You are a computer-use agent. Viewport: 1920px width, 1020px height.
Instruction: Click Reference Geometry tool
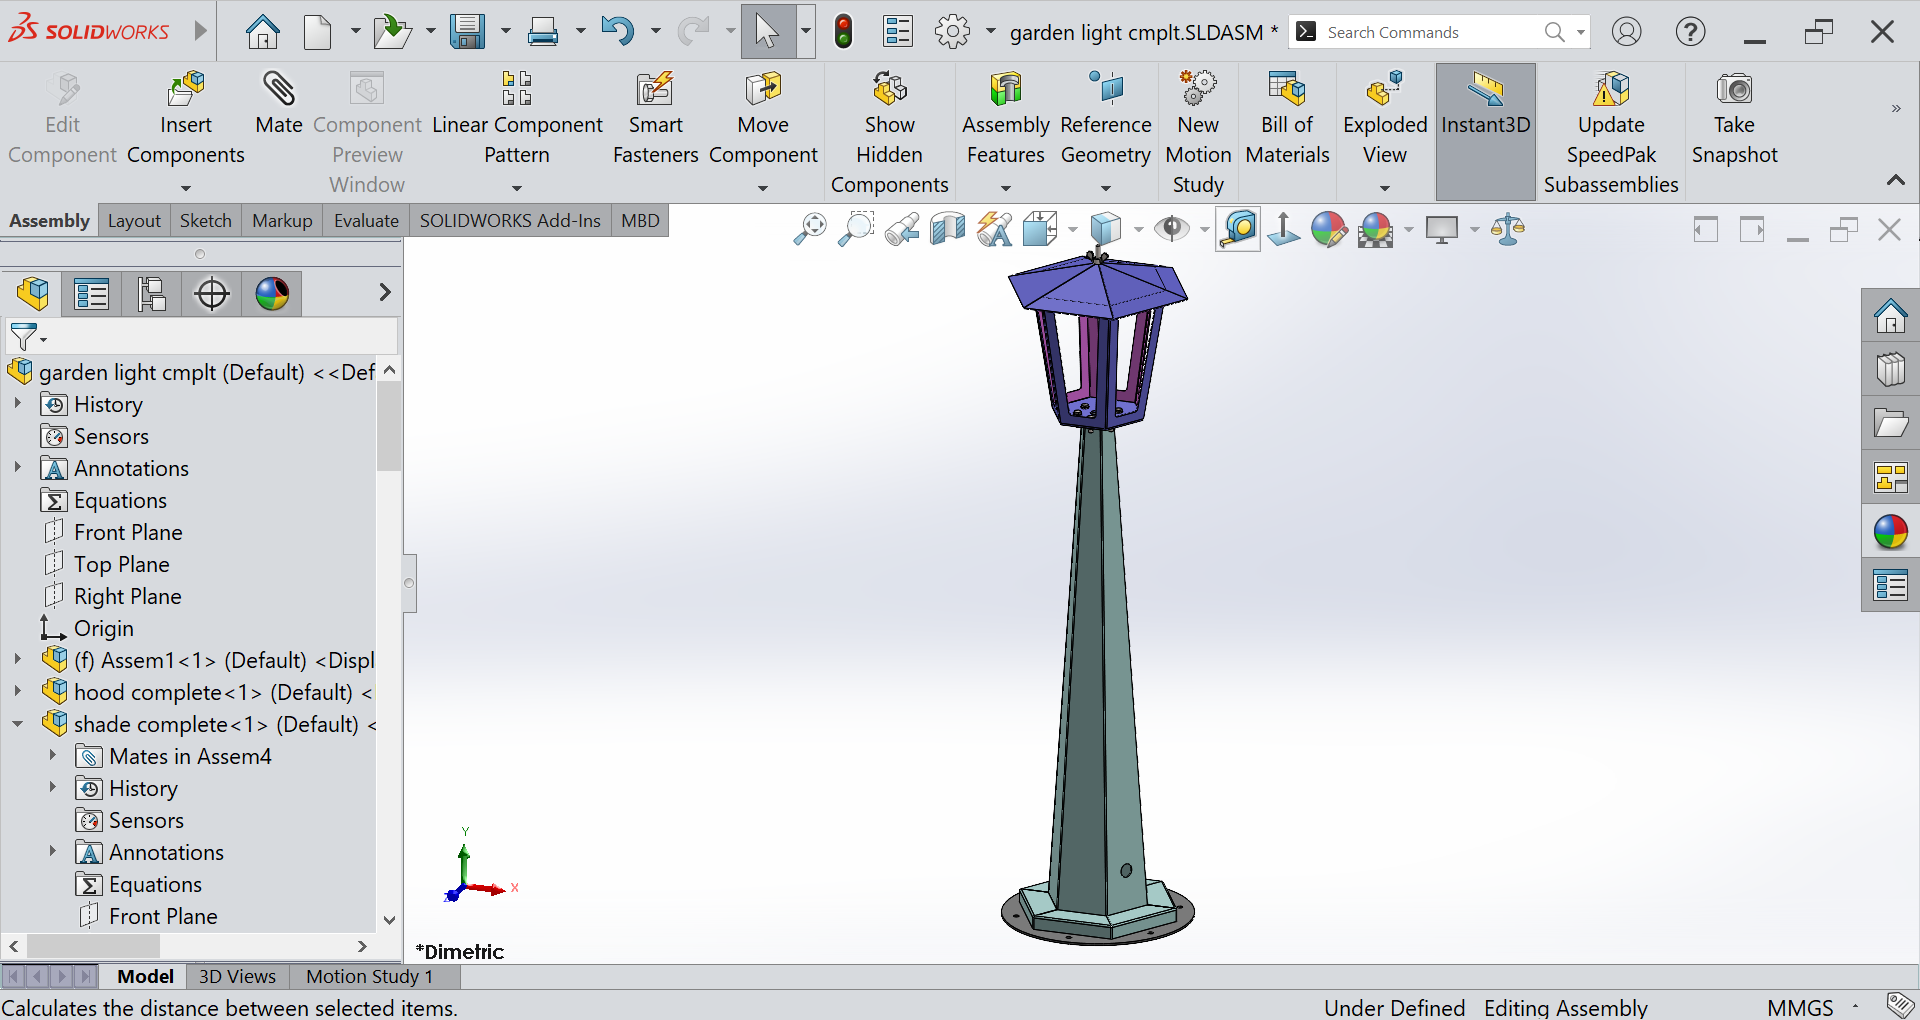[x=1106, y=118]
